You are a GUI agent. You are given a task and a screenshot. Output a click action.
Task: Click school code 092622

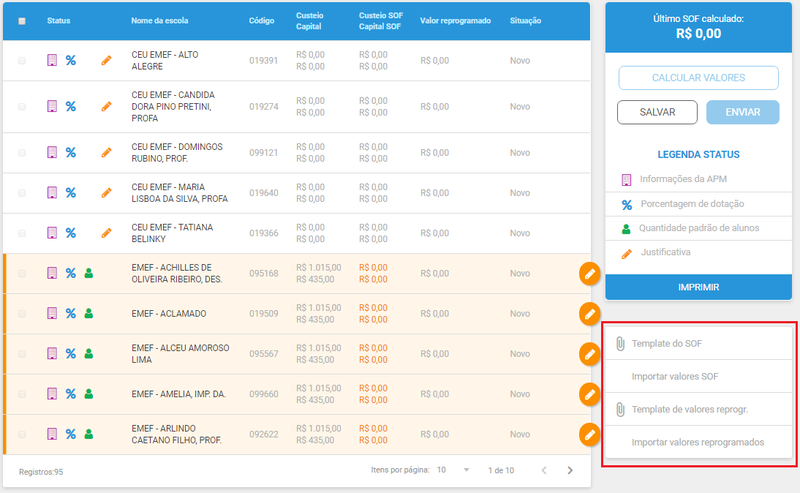(x=264, y=434)
